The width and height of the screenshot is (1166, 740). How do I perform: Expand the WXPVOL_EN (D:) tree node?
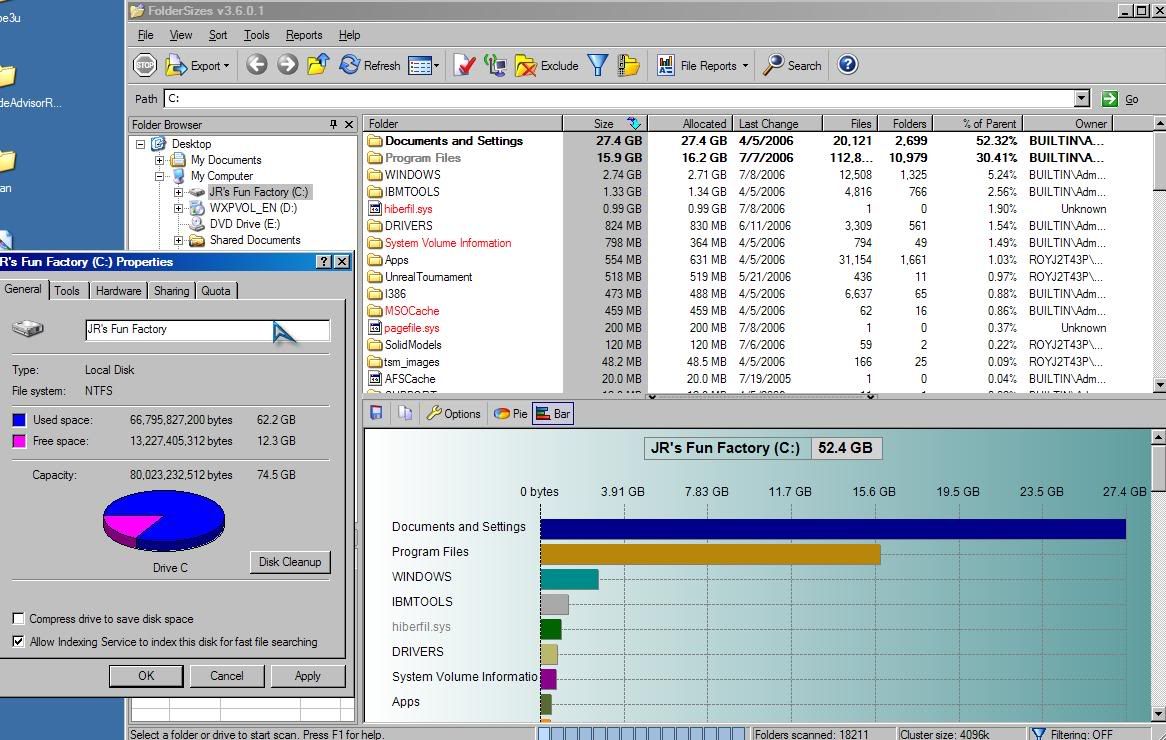tap(178, 208)
